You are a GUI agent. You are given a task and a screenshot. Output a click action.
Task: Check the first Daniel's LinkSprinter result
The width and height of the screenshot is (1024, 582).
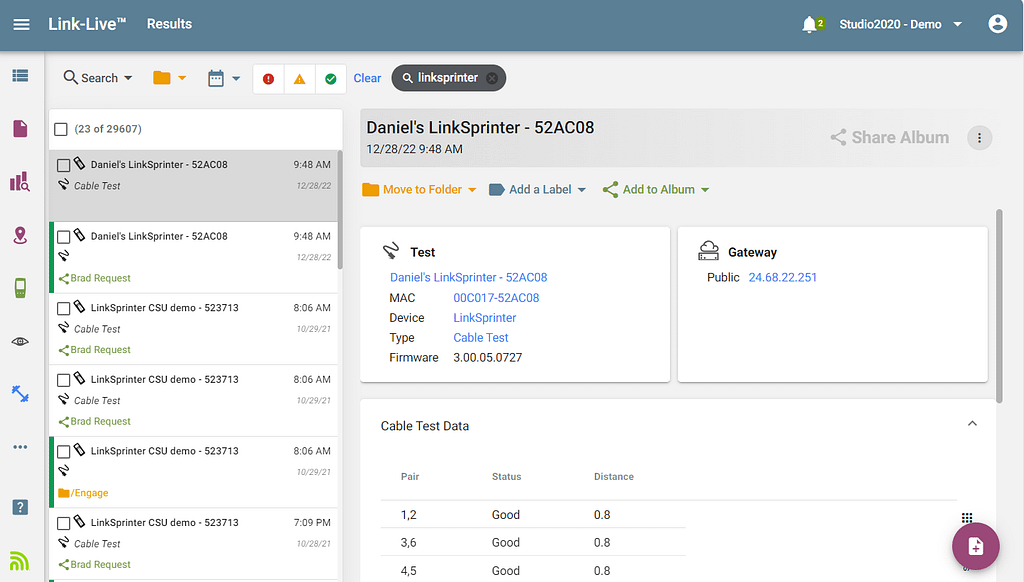[x=63, y=165]
